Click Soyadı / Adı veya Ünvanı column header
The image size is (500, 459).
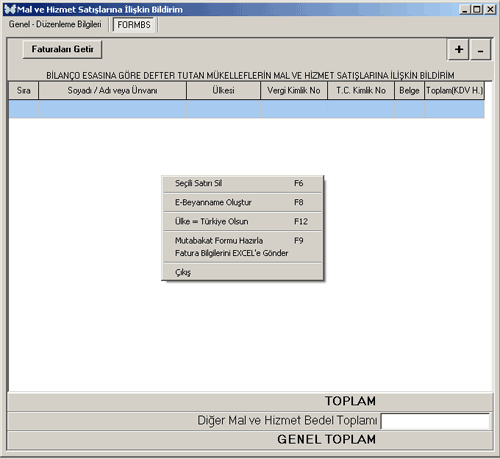[x=112, y=90]
